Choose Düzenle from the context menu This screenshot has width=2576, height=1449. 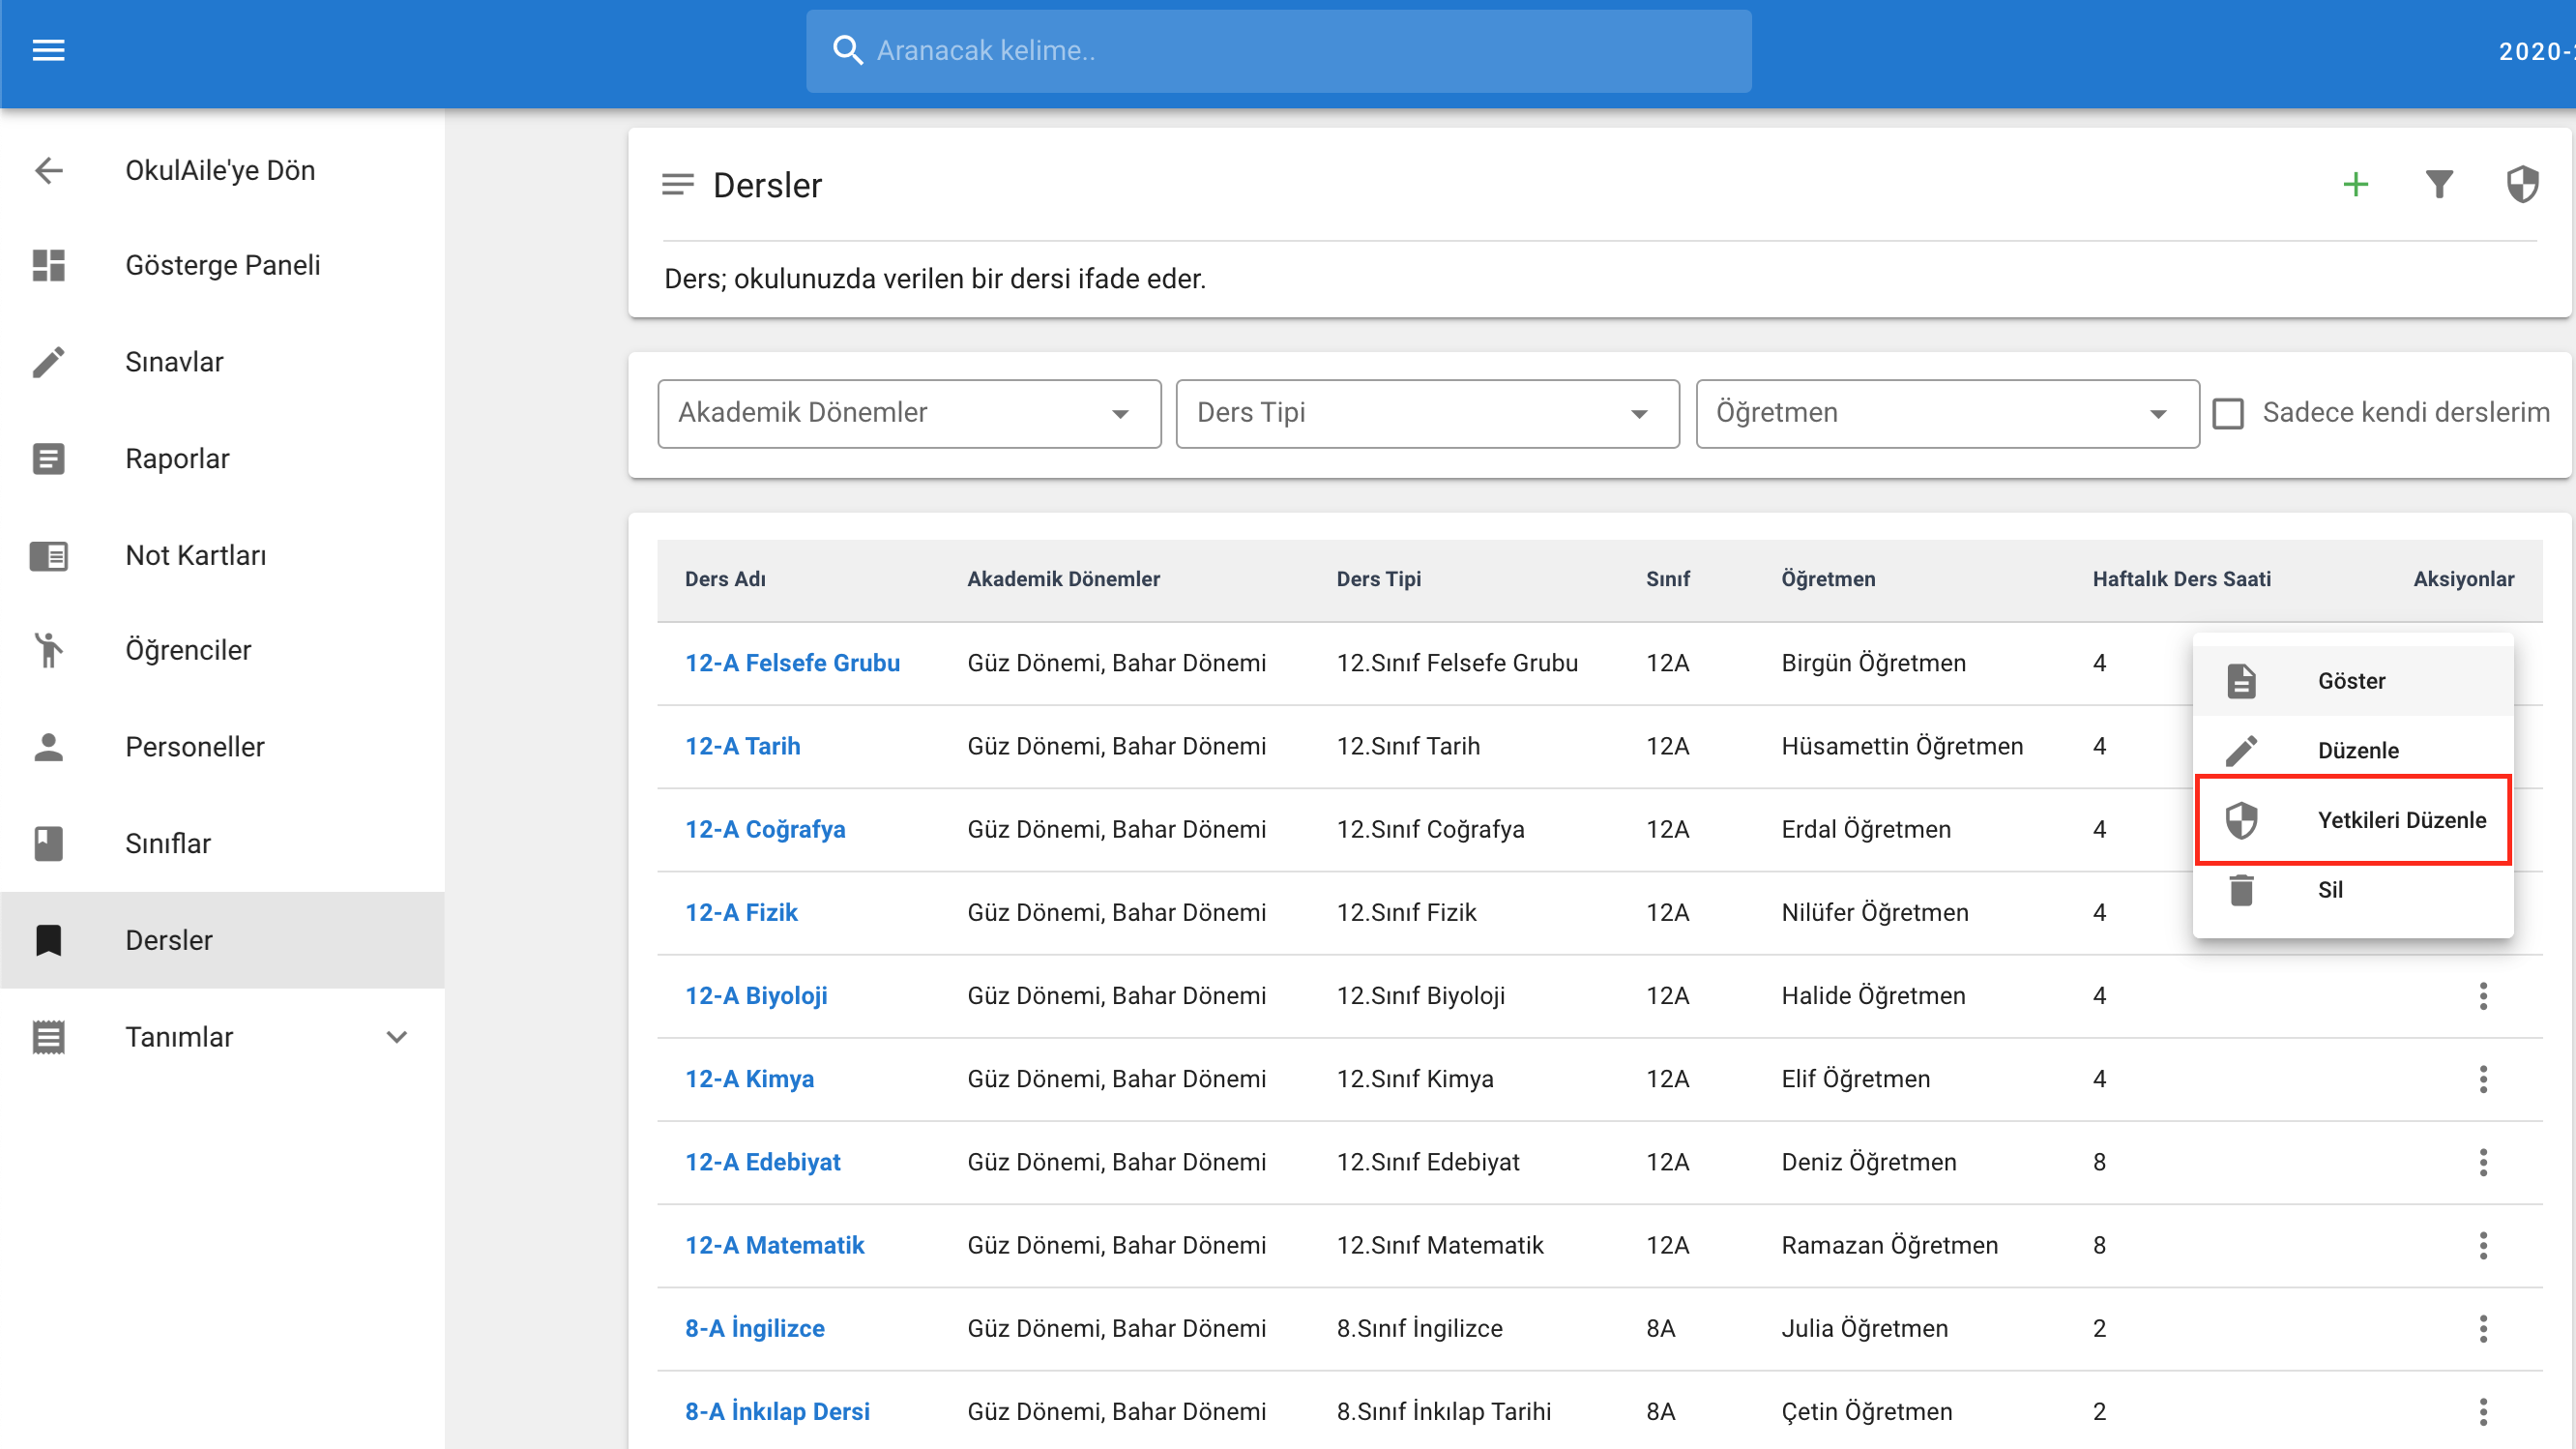pos(2352,750)
